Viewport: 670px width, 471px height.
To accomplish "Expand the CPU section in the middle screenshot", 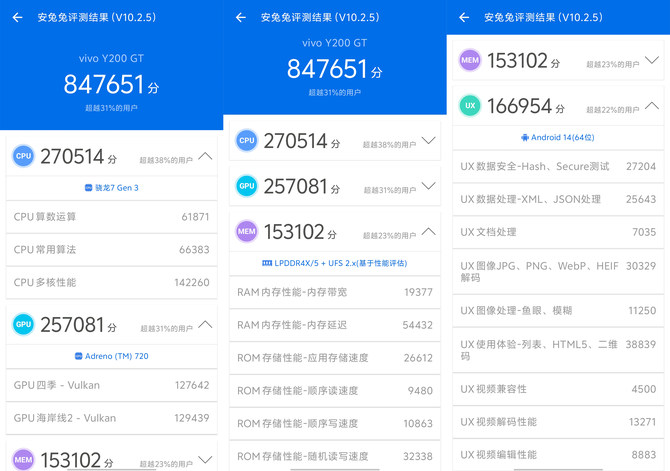I will 429,141.
